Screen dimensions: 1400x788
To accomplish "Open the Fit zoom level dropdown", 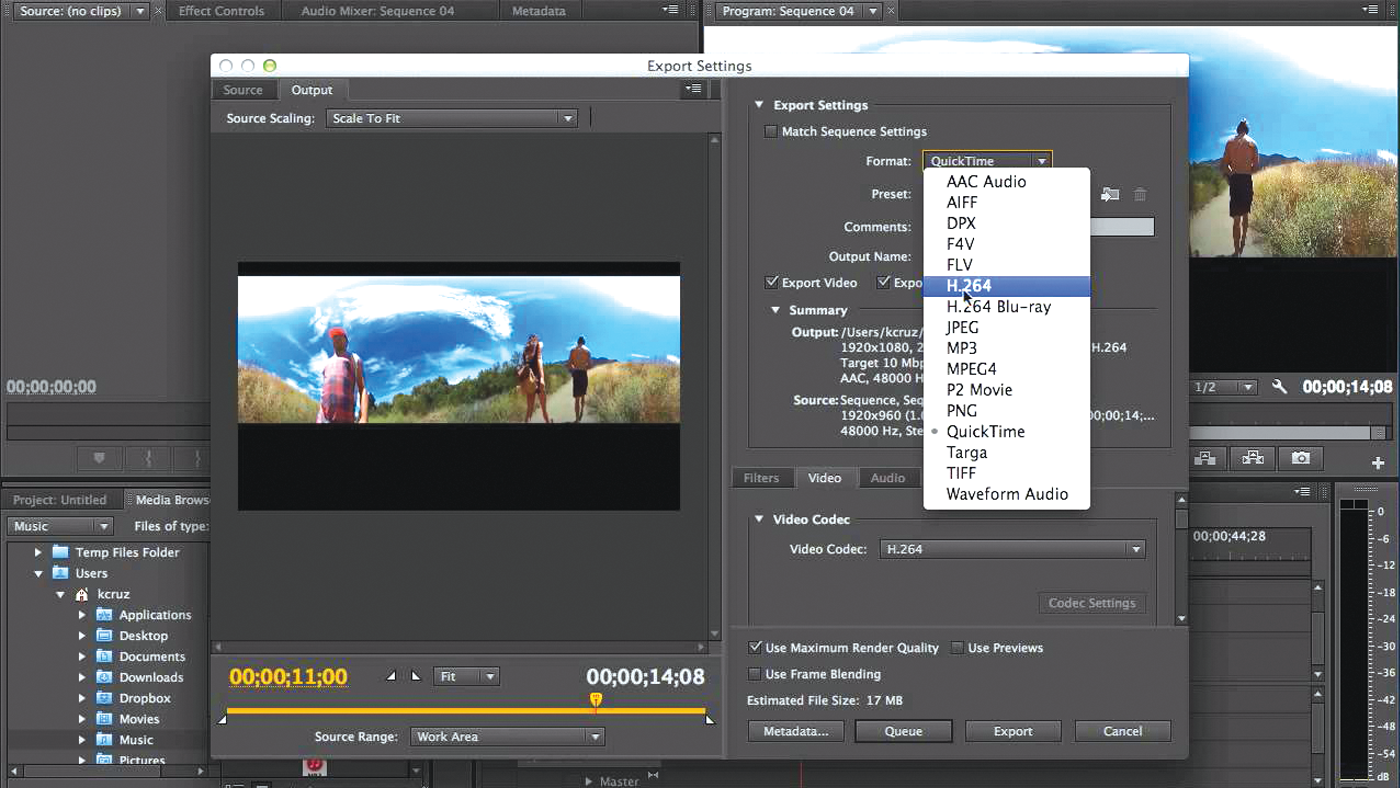I will [466, 677].
